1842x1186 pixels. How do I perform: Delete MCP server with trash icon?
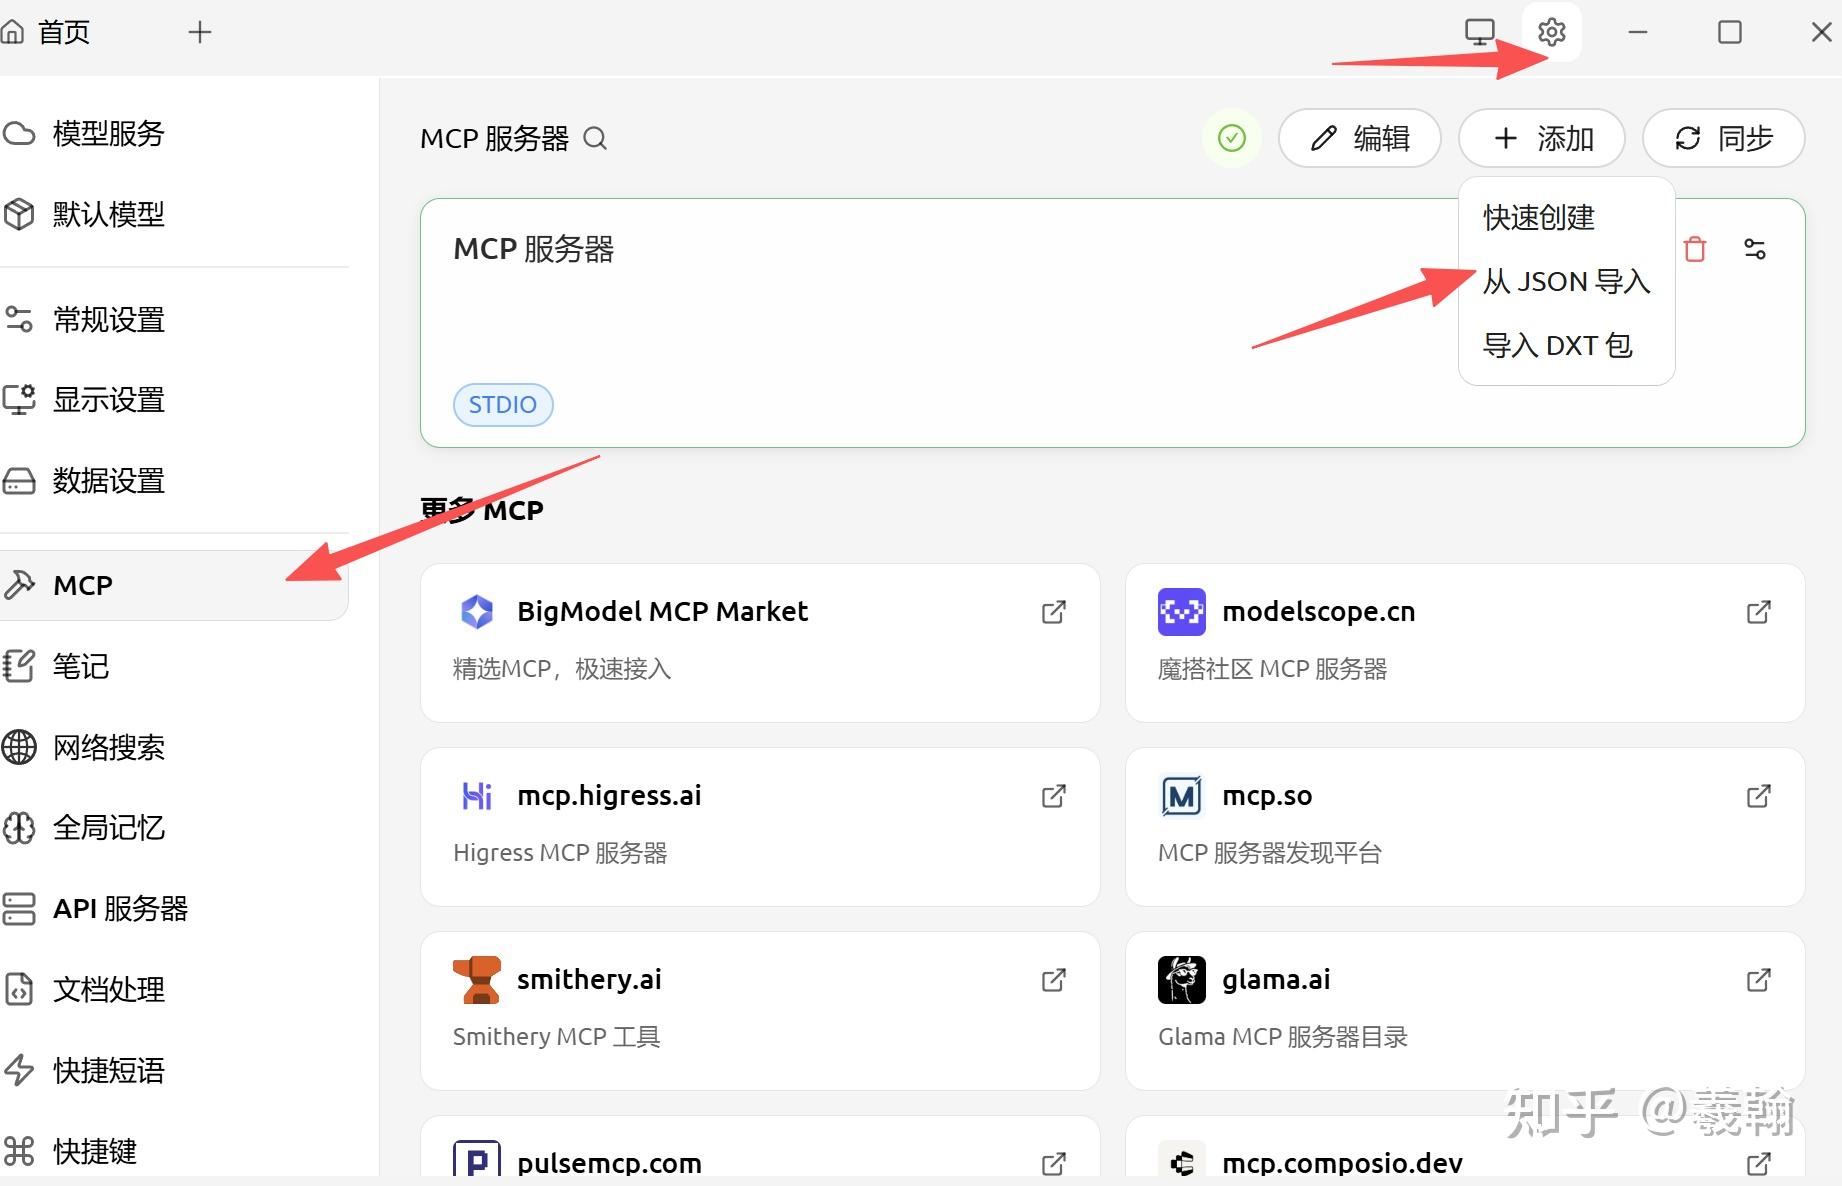1695,249
